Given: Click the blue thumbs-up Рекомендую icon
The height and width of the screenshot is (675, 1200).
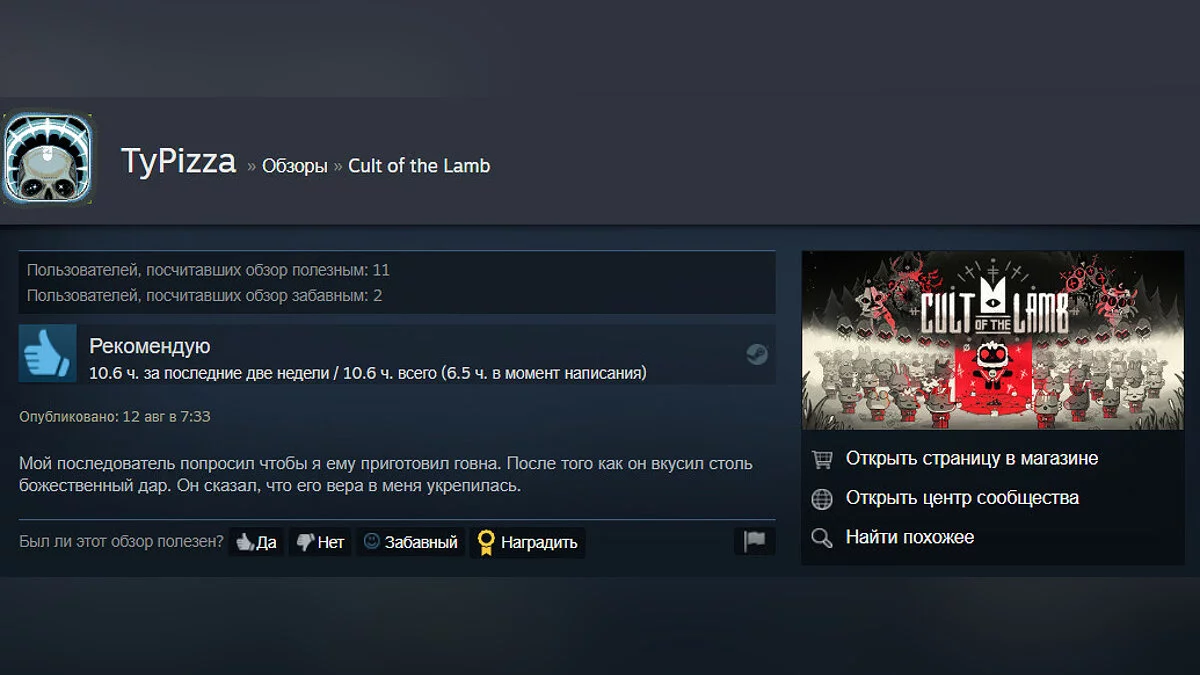Looking at the screenshot, I should [48, 353].
